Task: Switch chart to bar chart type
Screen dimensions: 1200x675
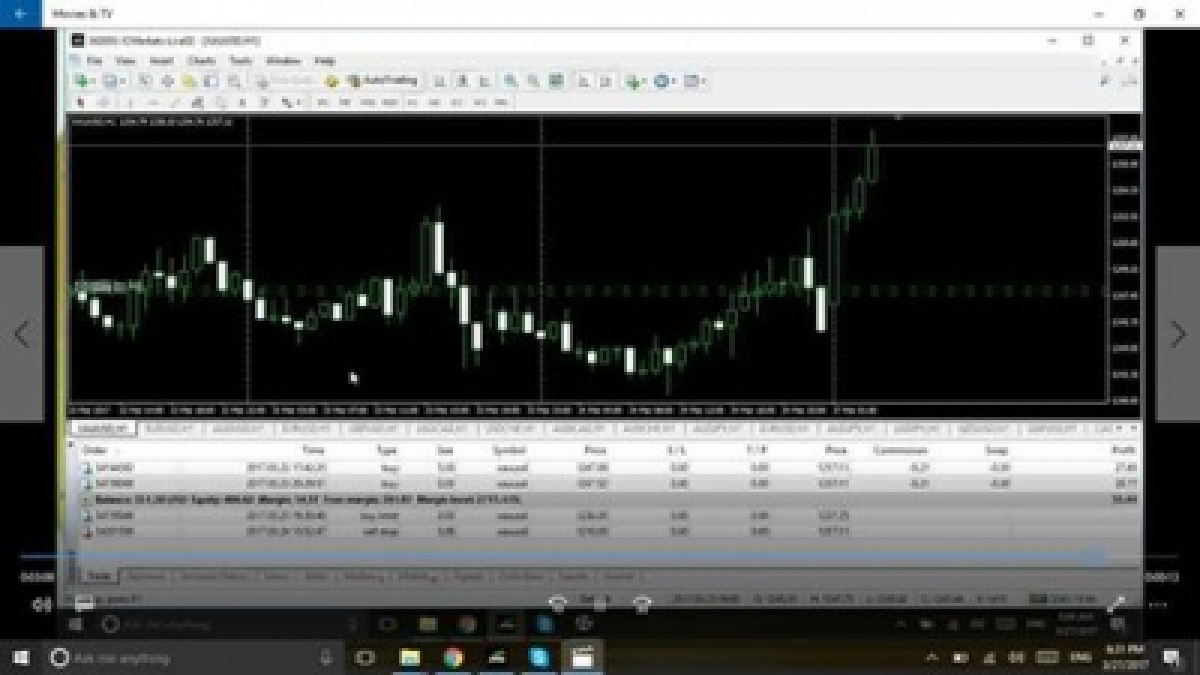Action: (x=441, y=80)
